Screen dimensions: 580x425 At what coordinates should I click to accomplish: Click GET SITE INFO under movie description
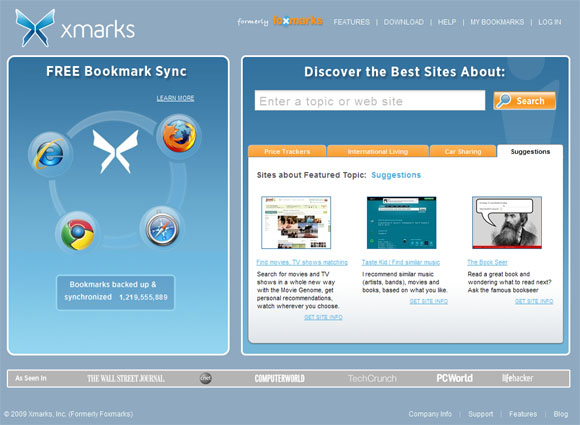(x=323, y=317)
